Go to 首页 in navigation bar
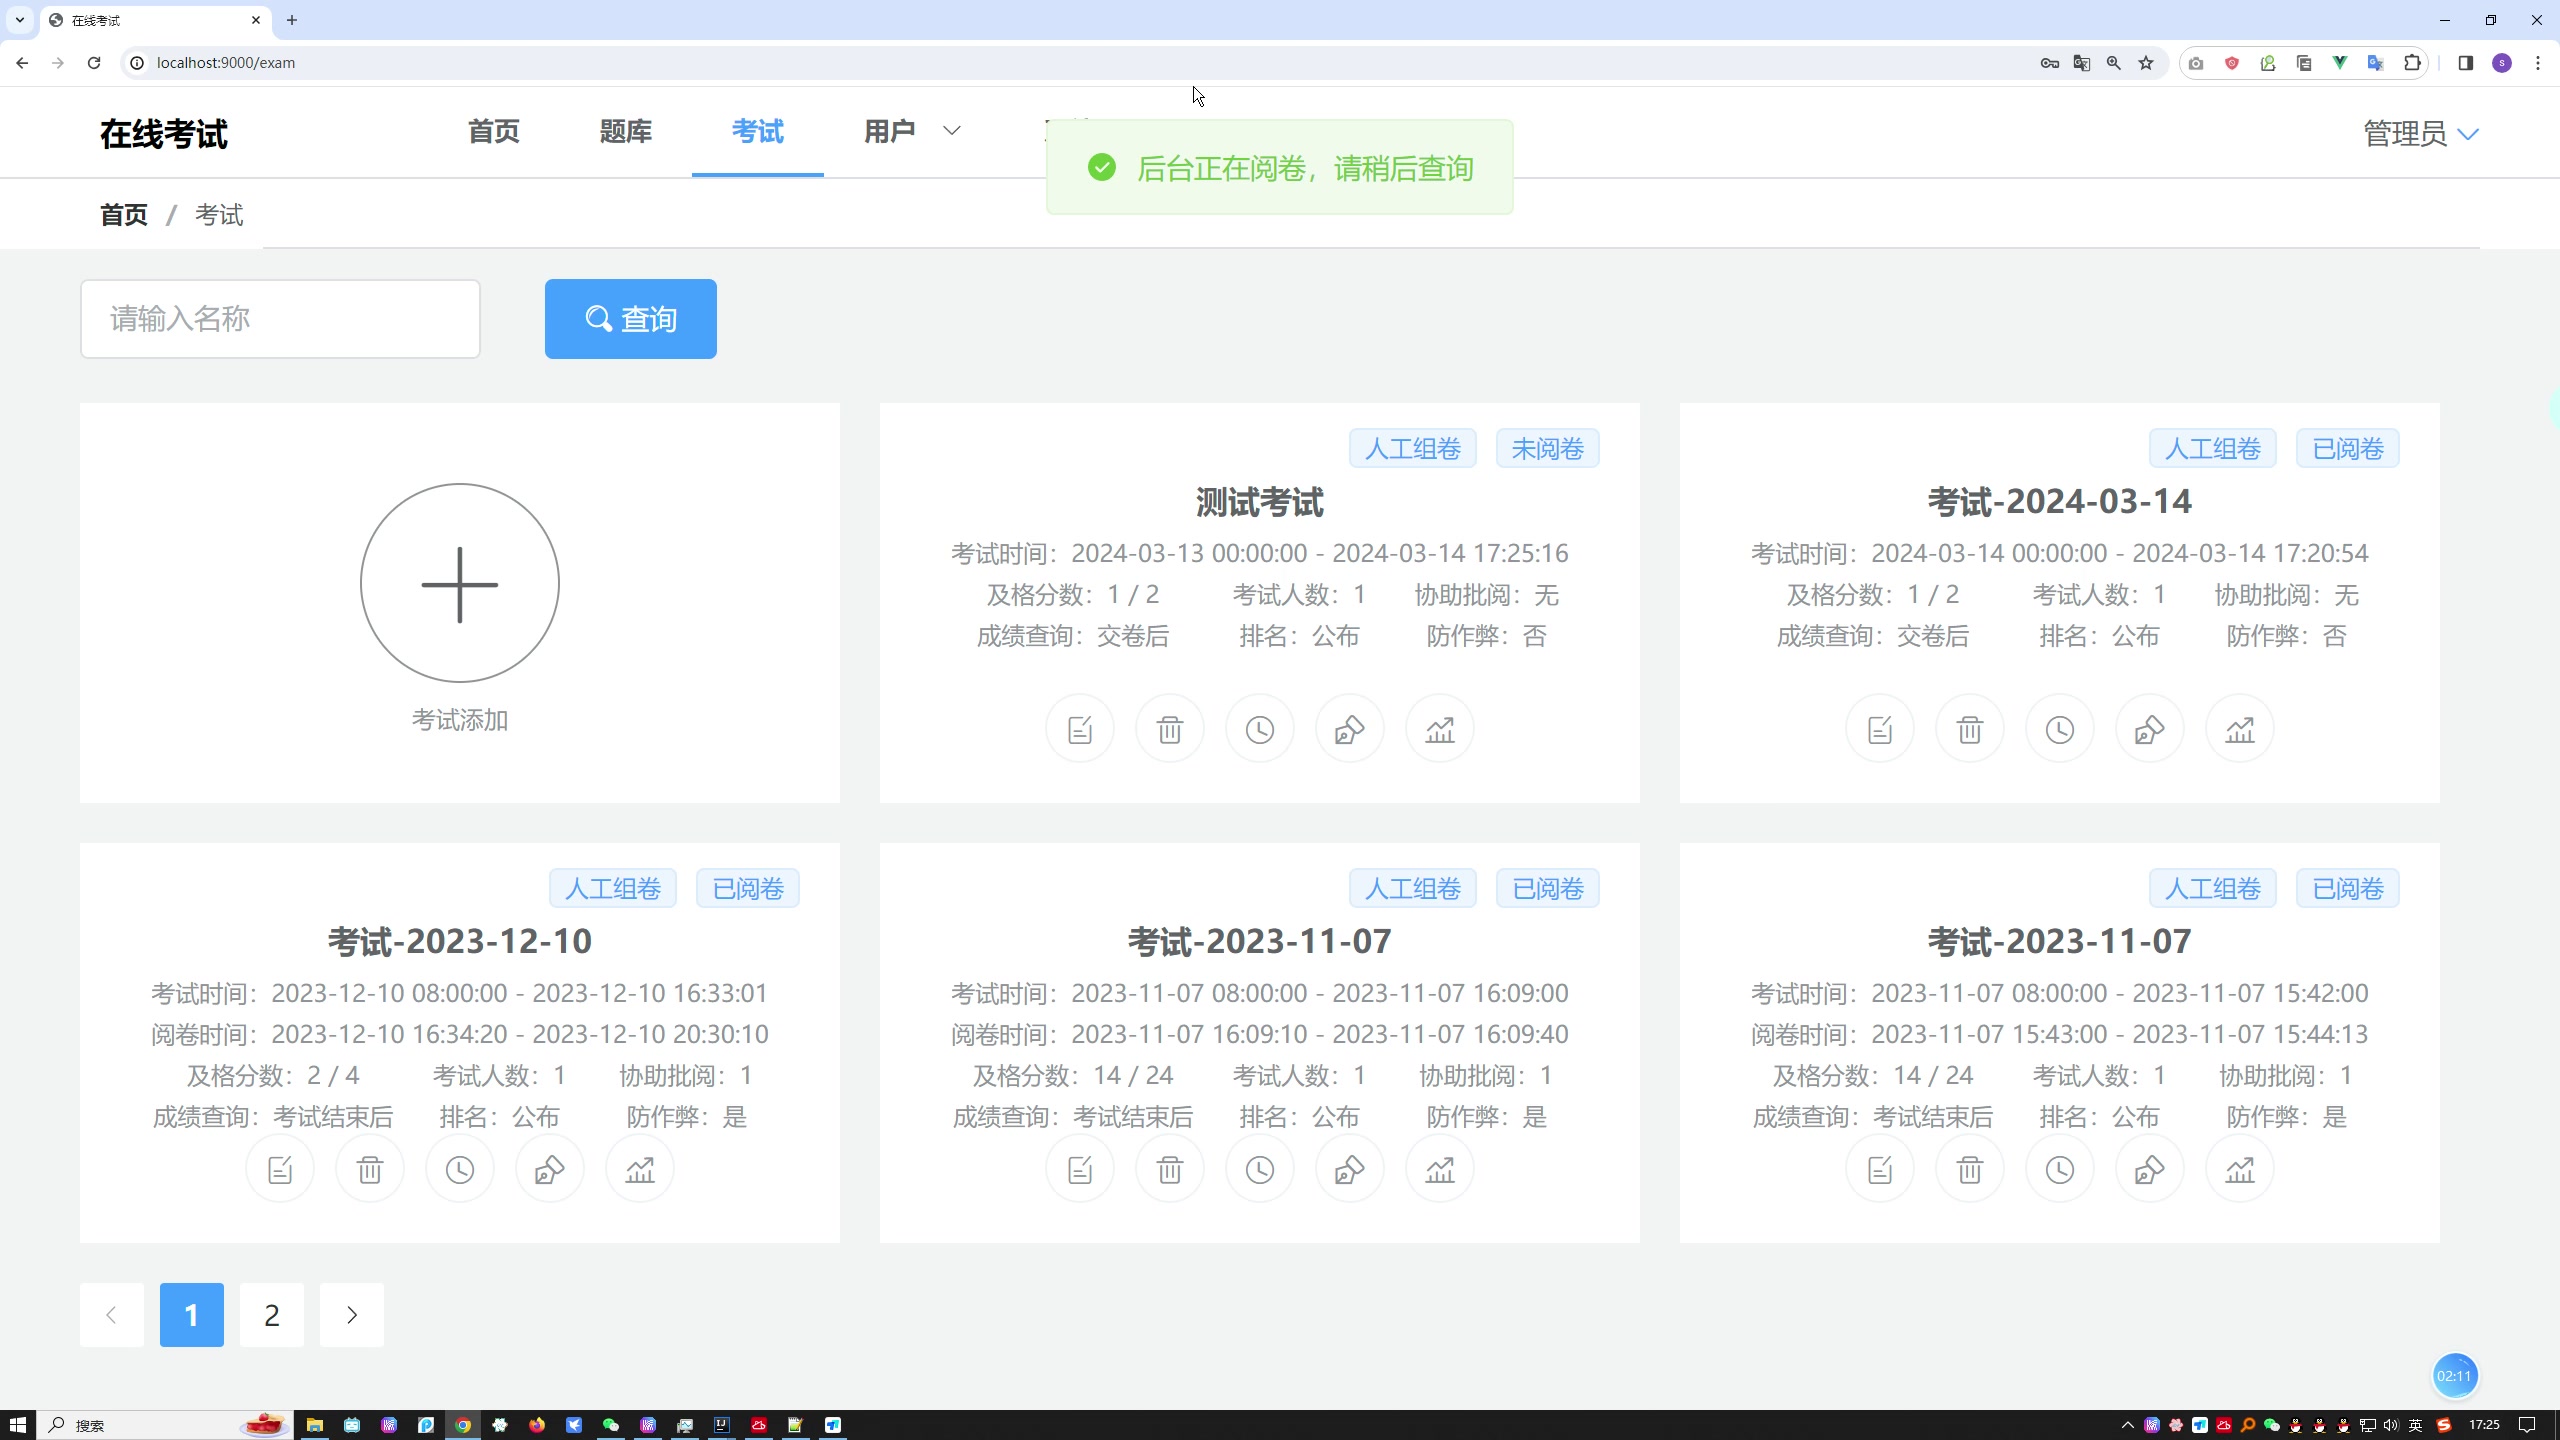Viewport: 2560px width, 1440px height. 494,131
